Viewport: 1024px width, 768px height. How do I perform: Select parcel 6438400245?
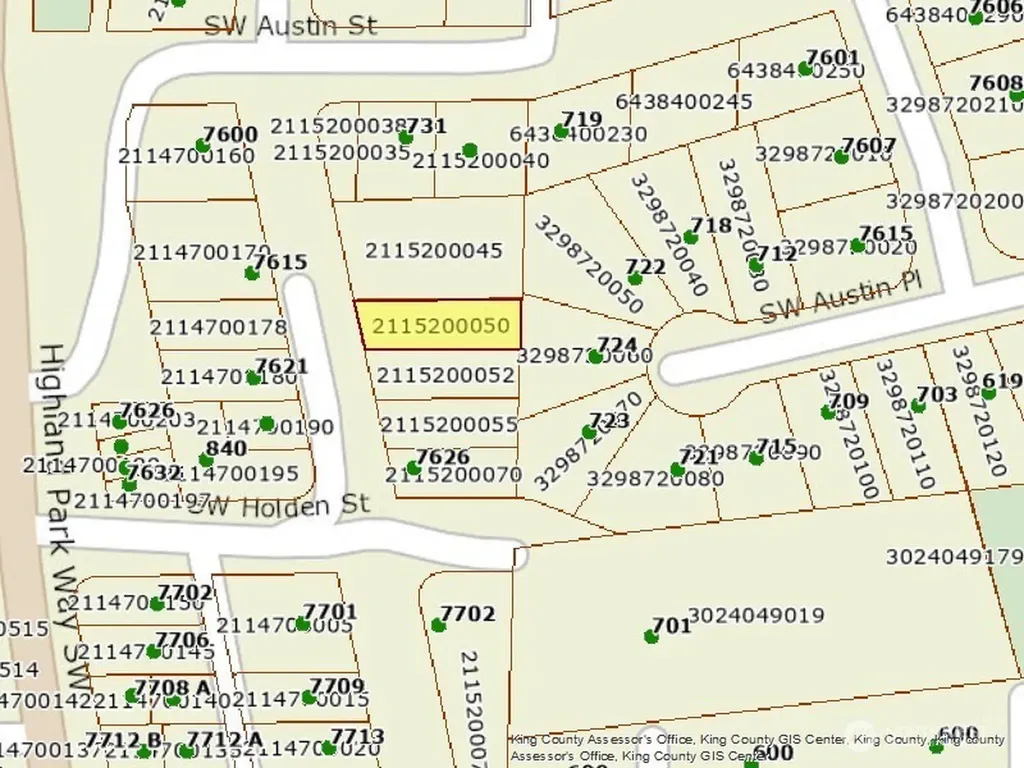[x=684, y=102]
